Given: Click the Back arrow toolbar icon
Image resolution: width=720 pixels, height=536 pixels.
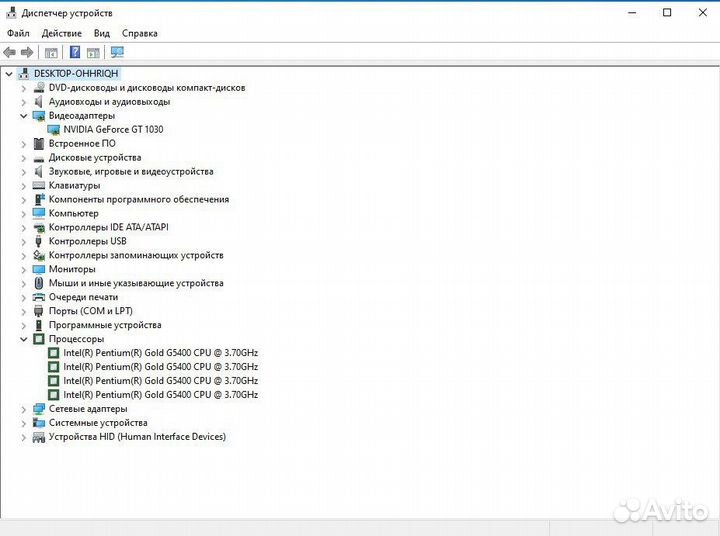Looking at the screenshot, I should (x=9, y=52).
